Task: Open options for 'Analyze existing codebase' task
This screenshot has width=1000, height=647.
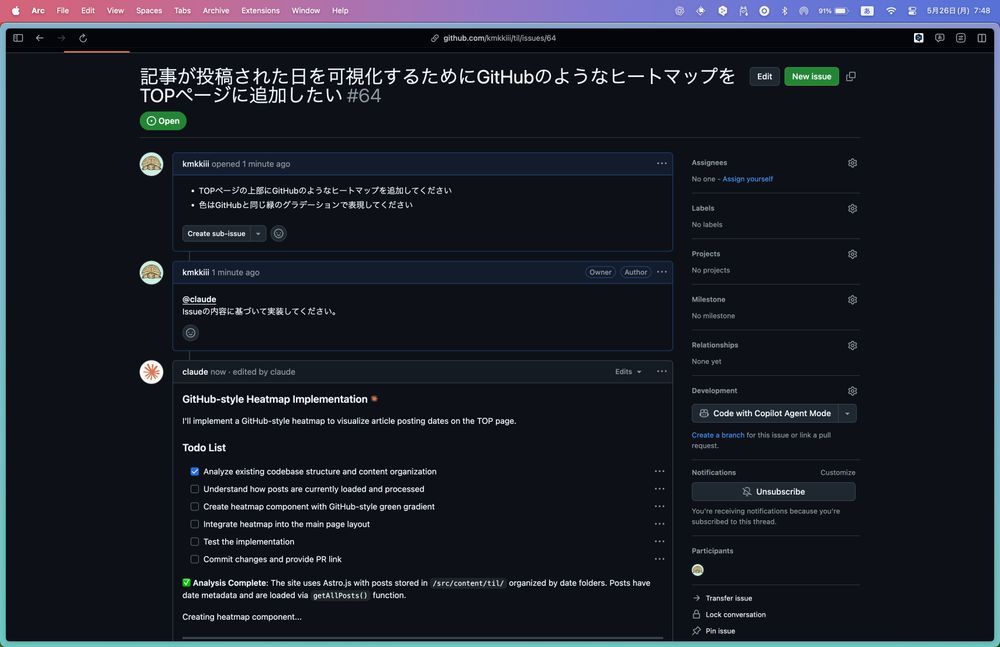Action: click(659, 472)
